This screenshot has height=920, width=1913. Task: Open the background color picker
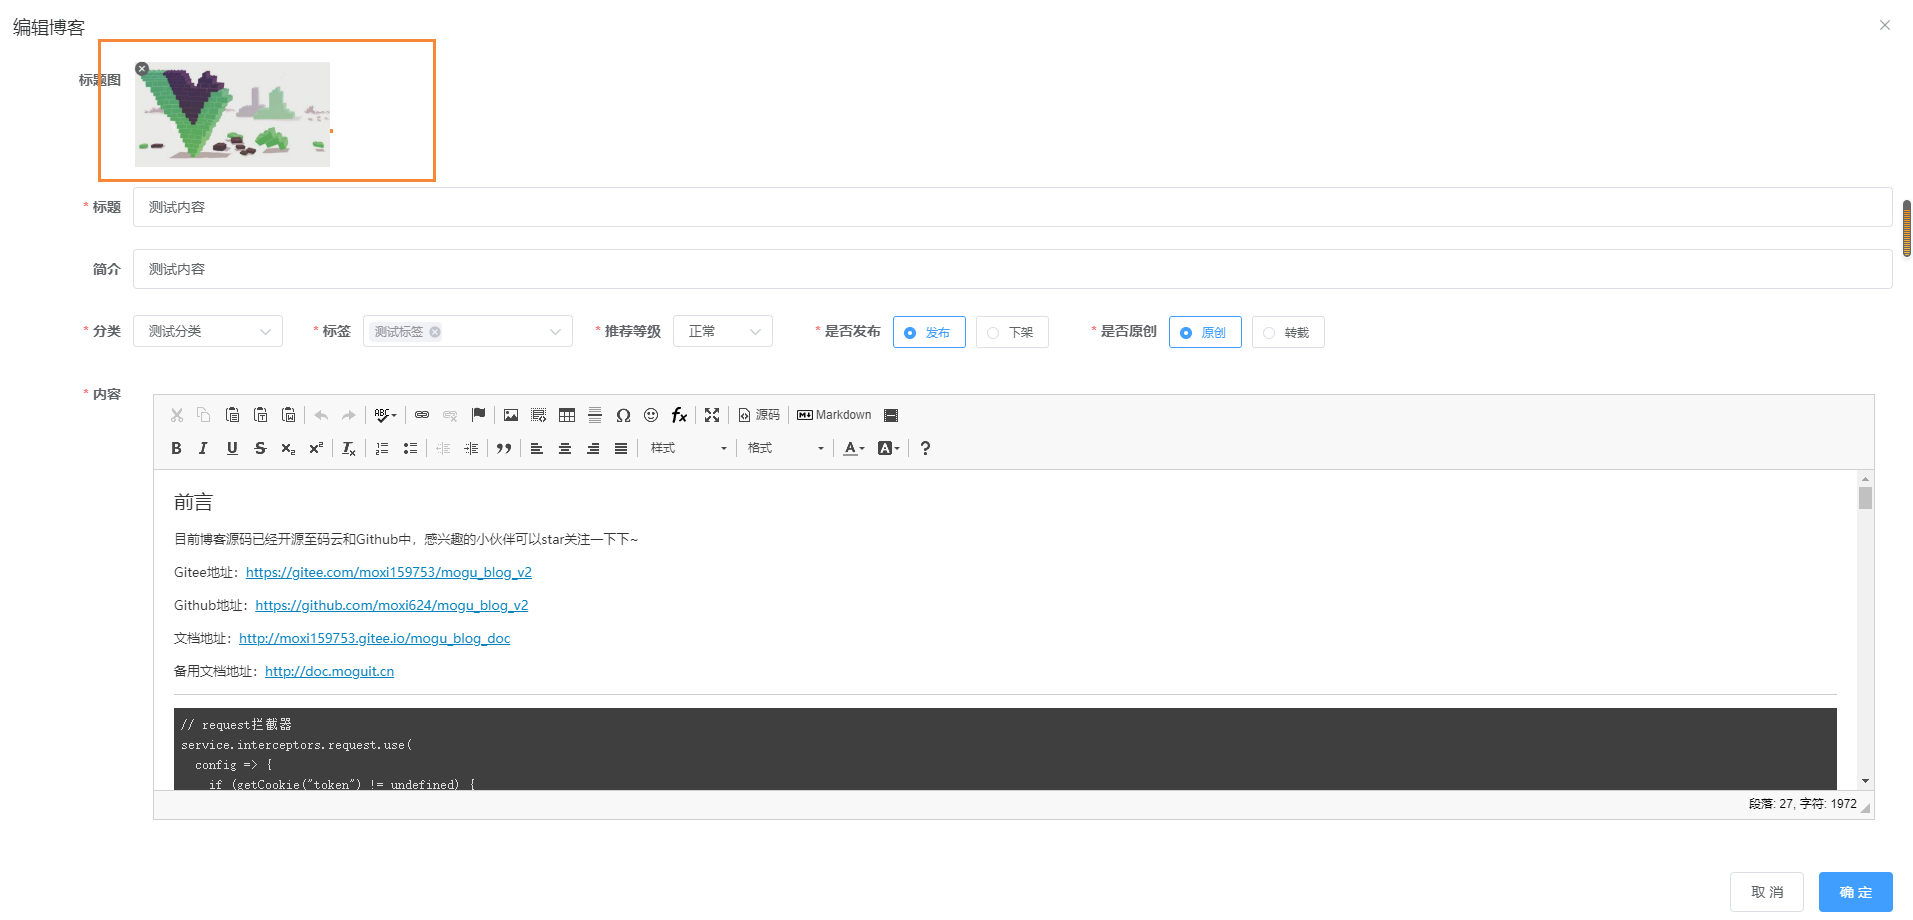[889, 448]
